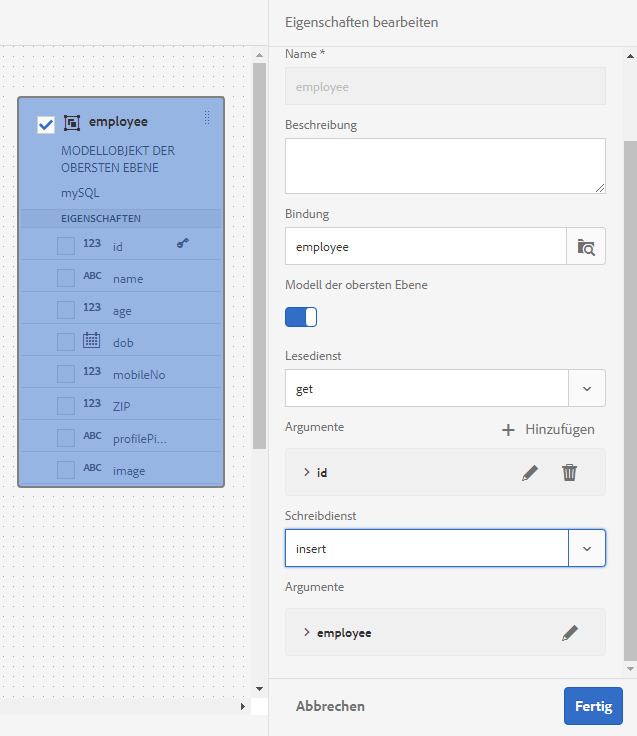Uncheck the employee model object checkbox
Image resolution: width=637 pixels, height=736 pixels.
click(x=46, y=124)
